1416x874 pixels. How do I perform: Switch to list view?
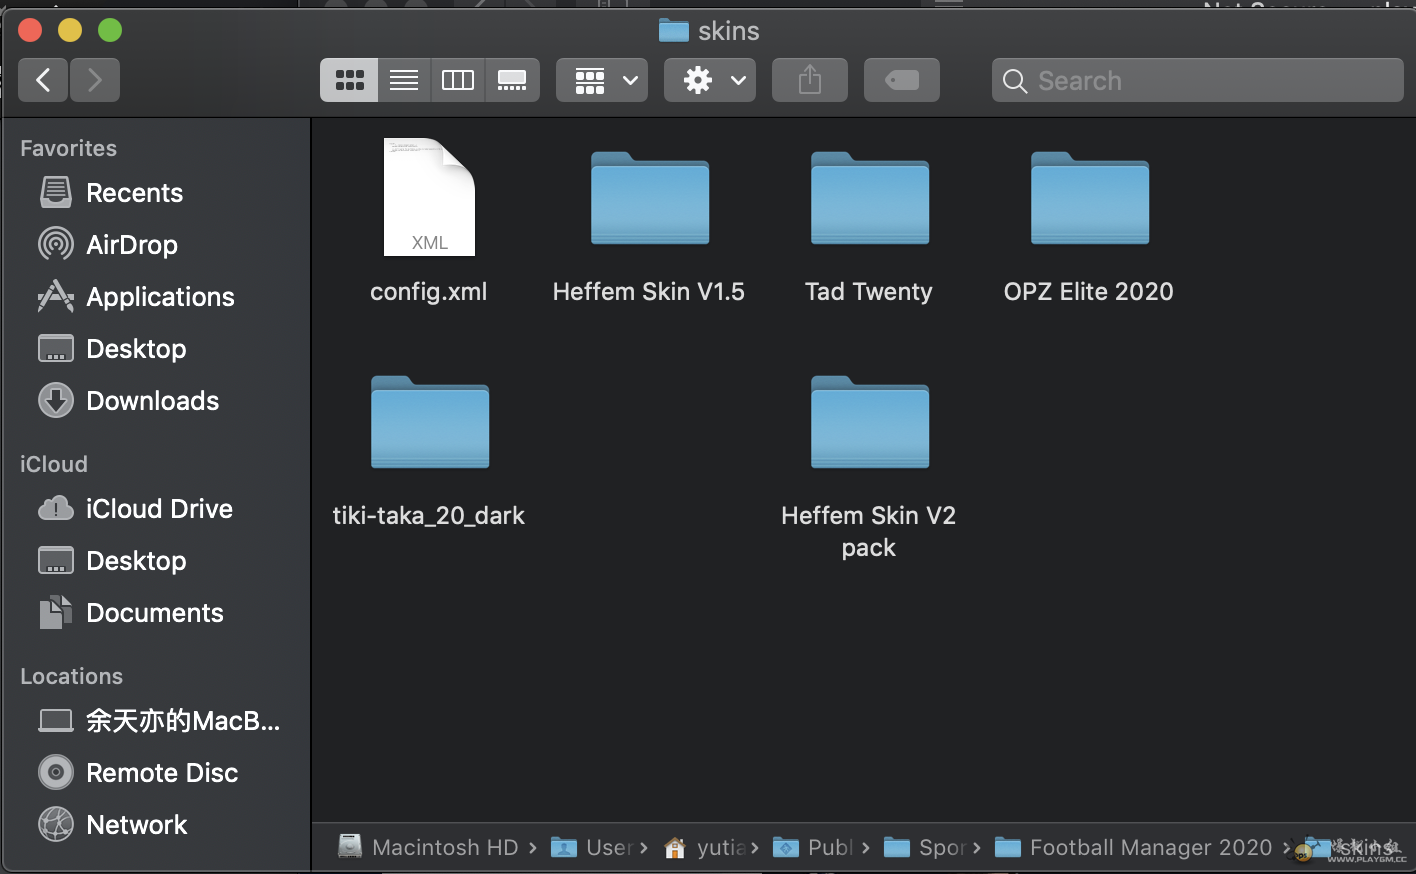pyautogui.click(x=404, y=80)
